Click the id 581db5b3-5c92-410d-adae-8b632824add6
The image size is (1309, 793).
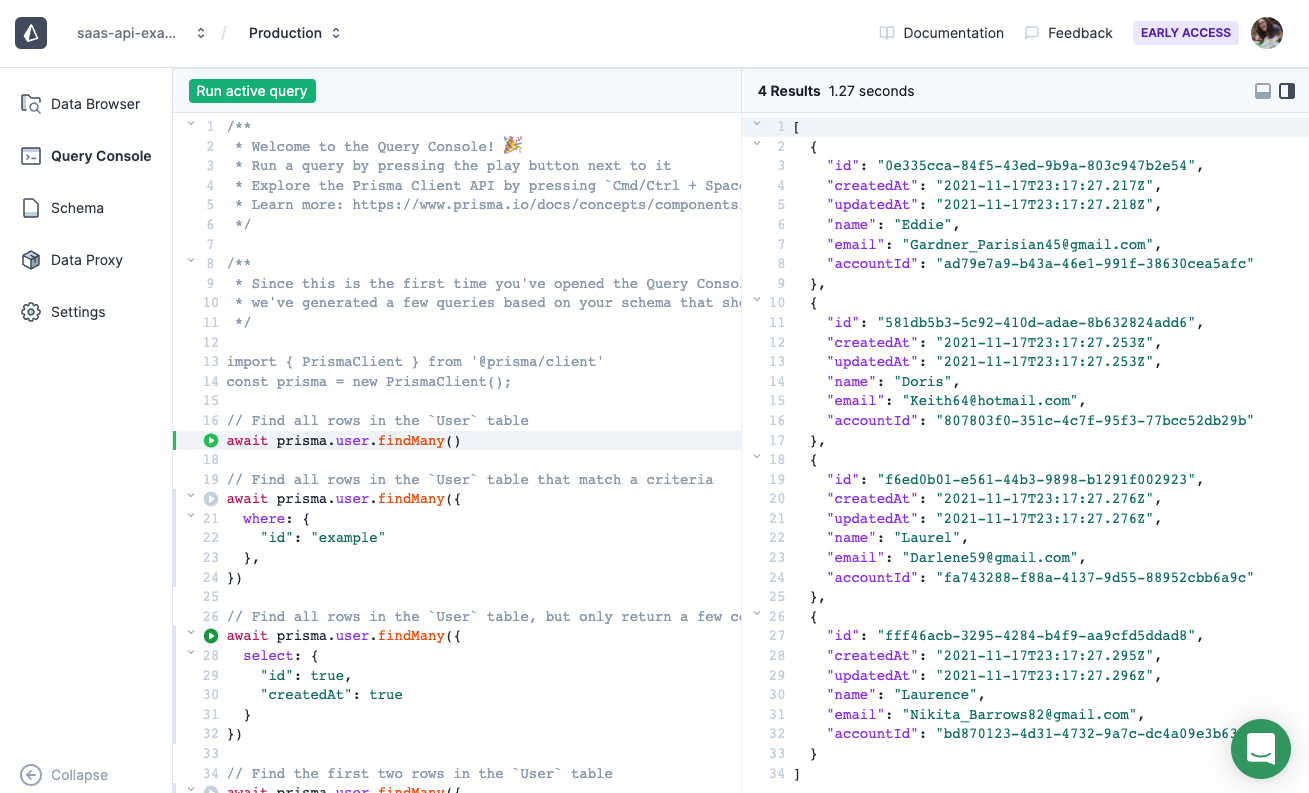1035,323
